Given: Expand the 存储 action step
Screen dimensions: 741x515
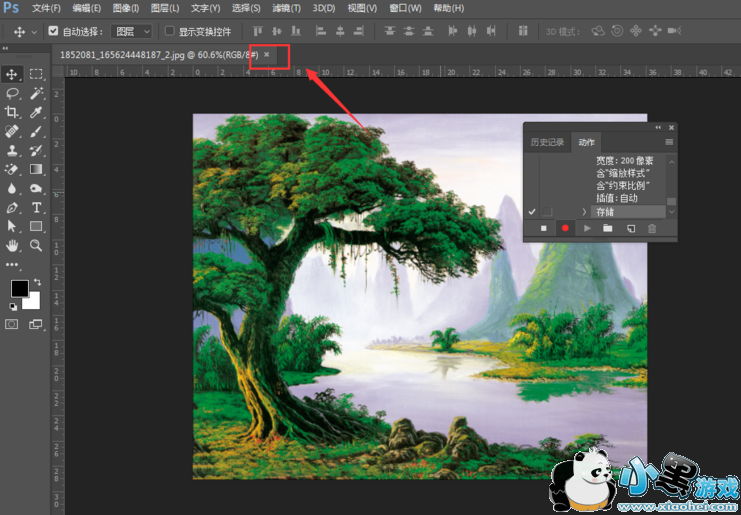Looking at the screenshot, I should [x=584, y=212].
